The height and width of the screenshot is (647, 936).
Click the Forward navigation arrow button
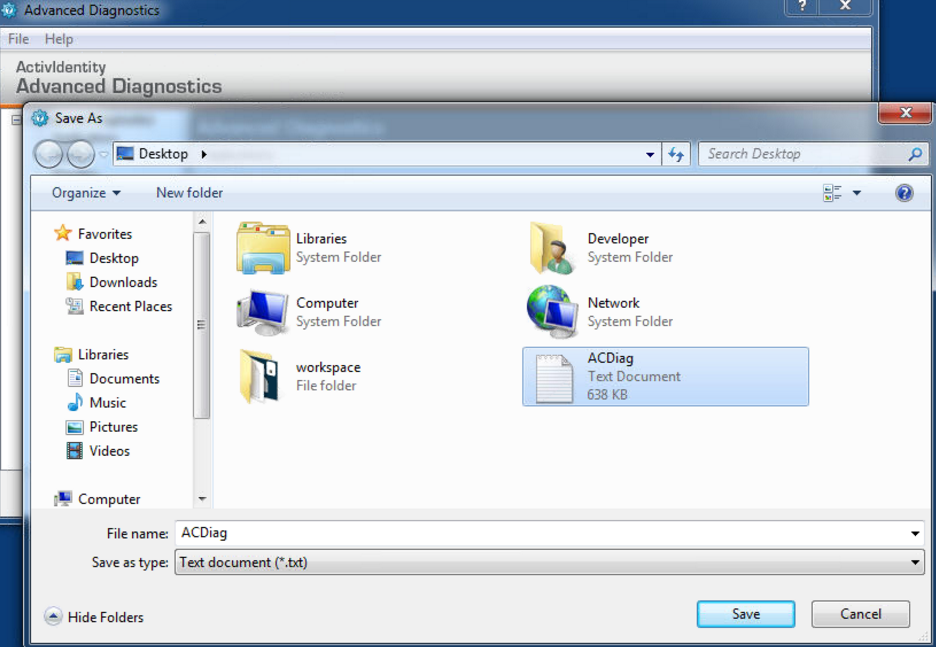(81, 155)
